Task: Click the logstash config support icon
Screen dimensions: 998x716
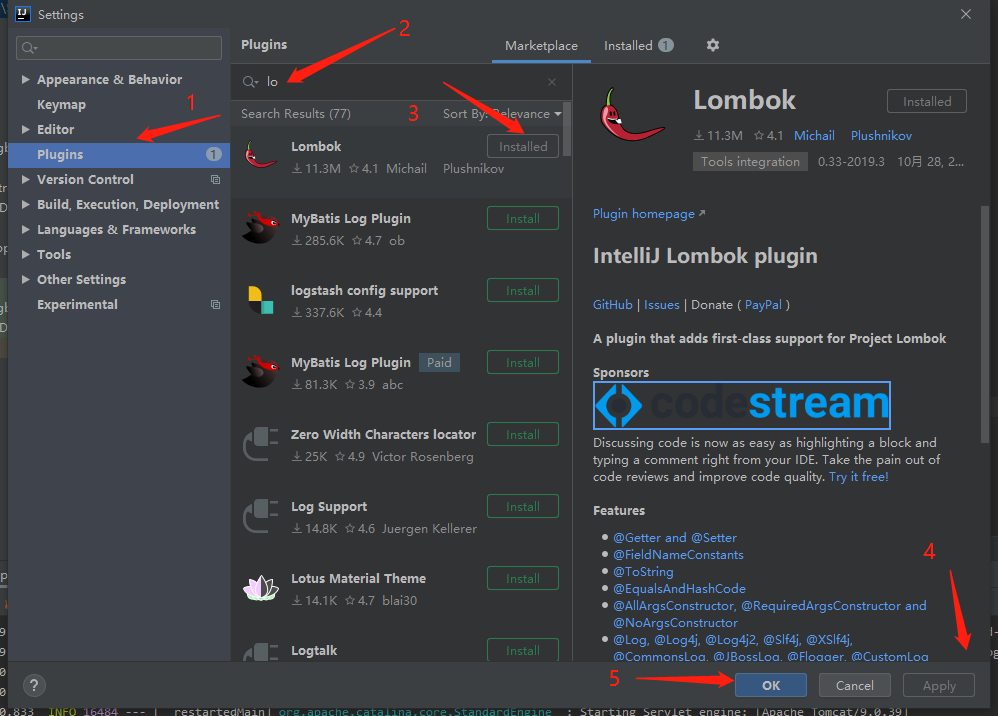Action: pos(260,300)
